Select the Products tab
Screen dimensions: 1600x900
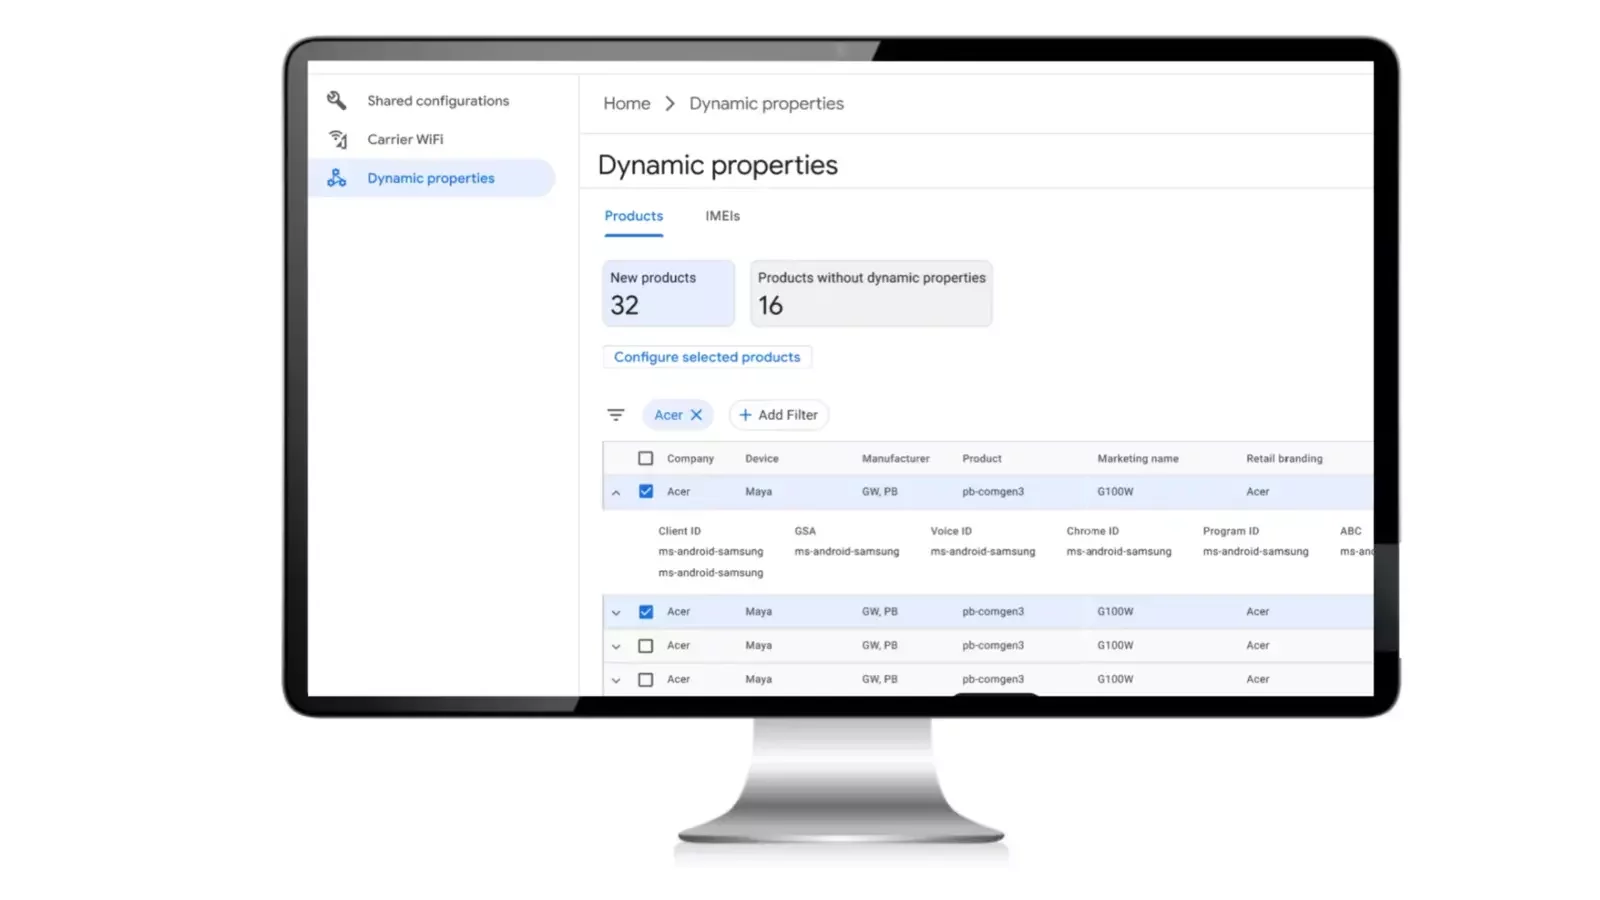(633, 216)
